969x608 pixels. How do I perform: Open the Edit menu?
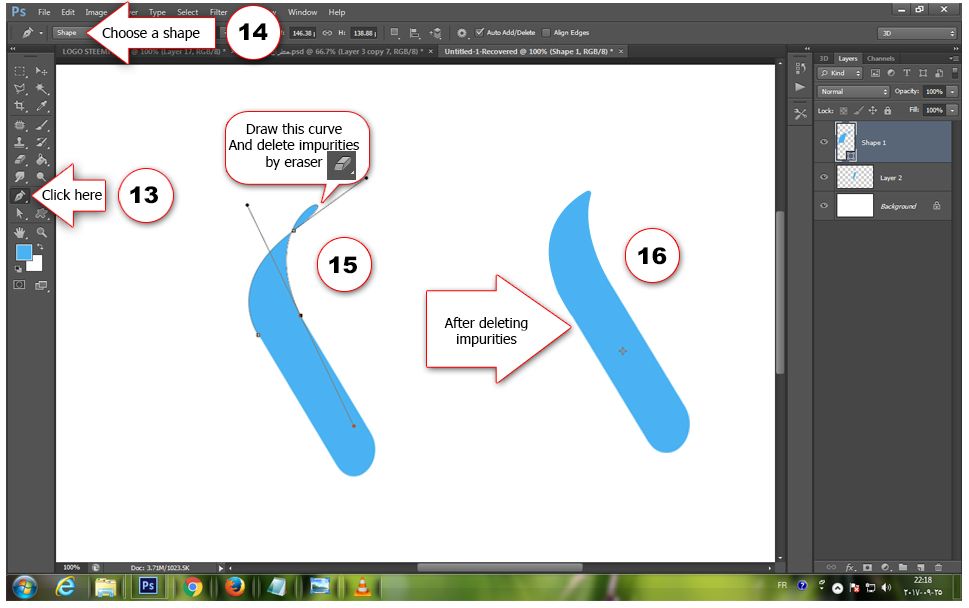(68, 12)
